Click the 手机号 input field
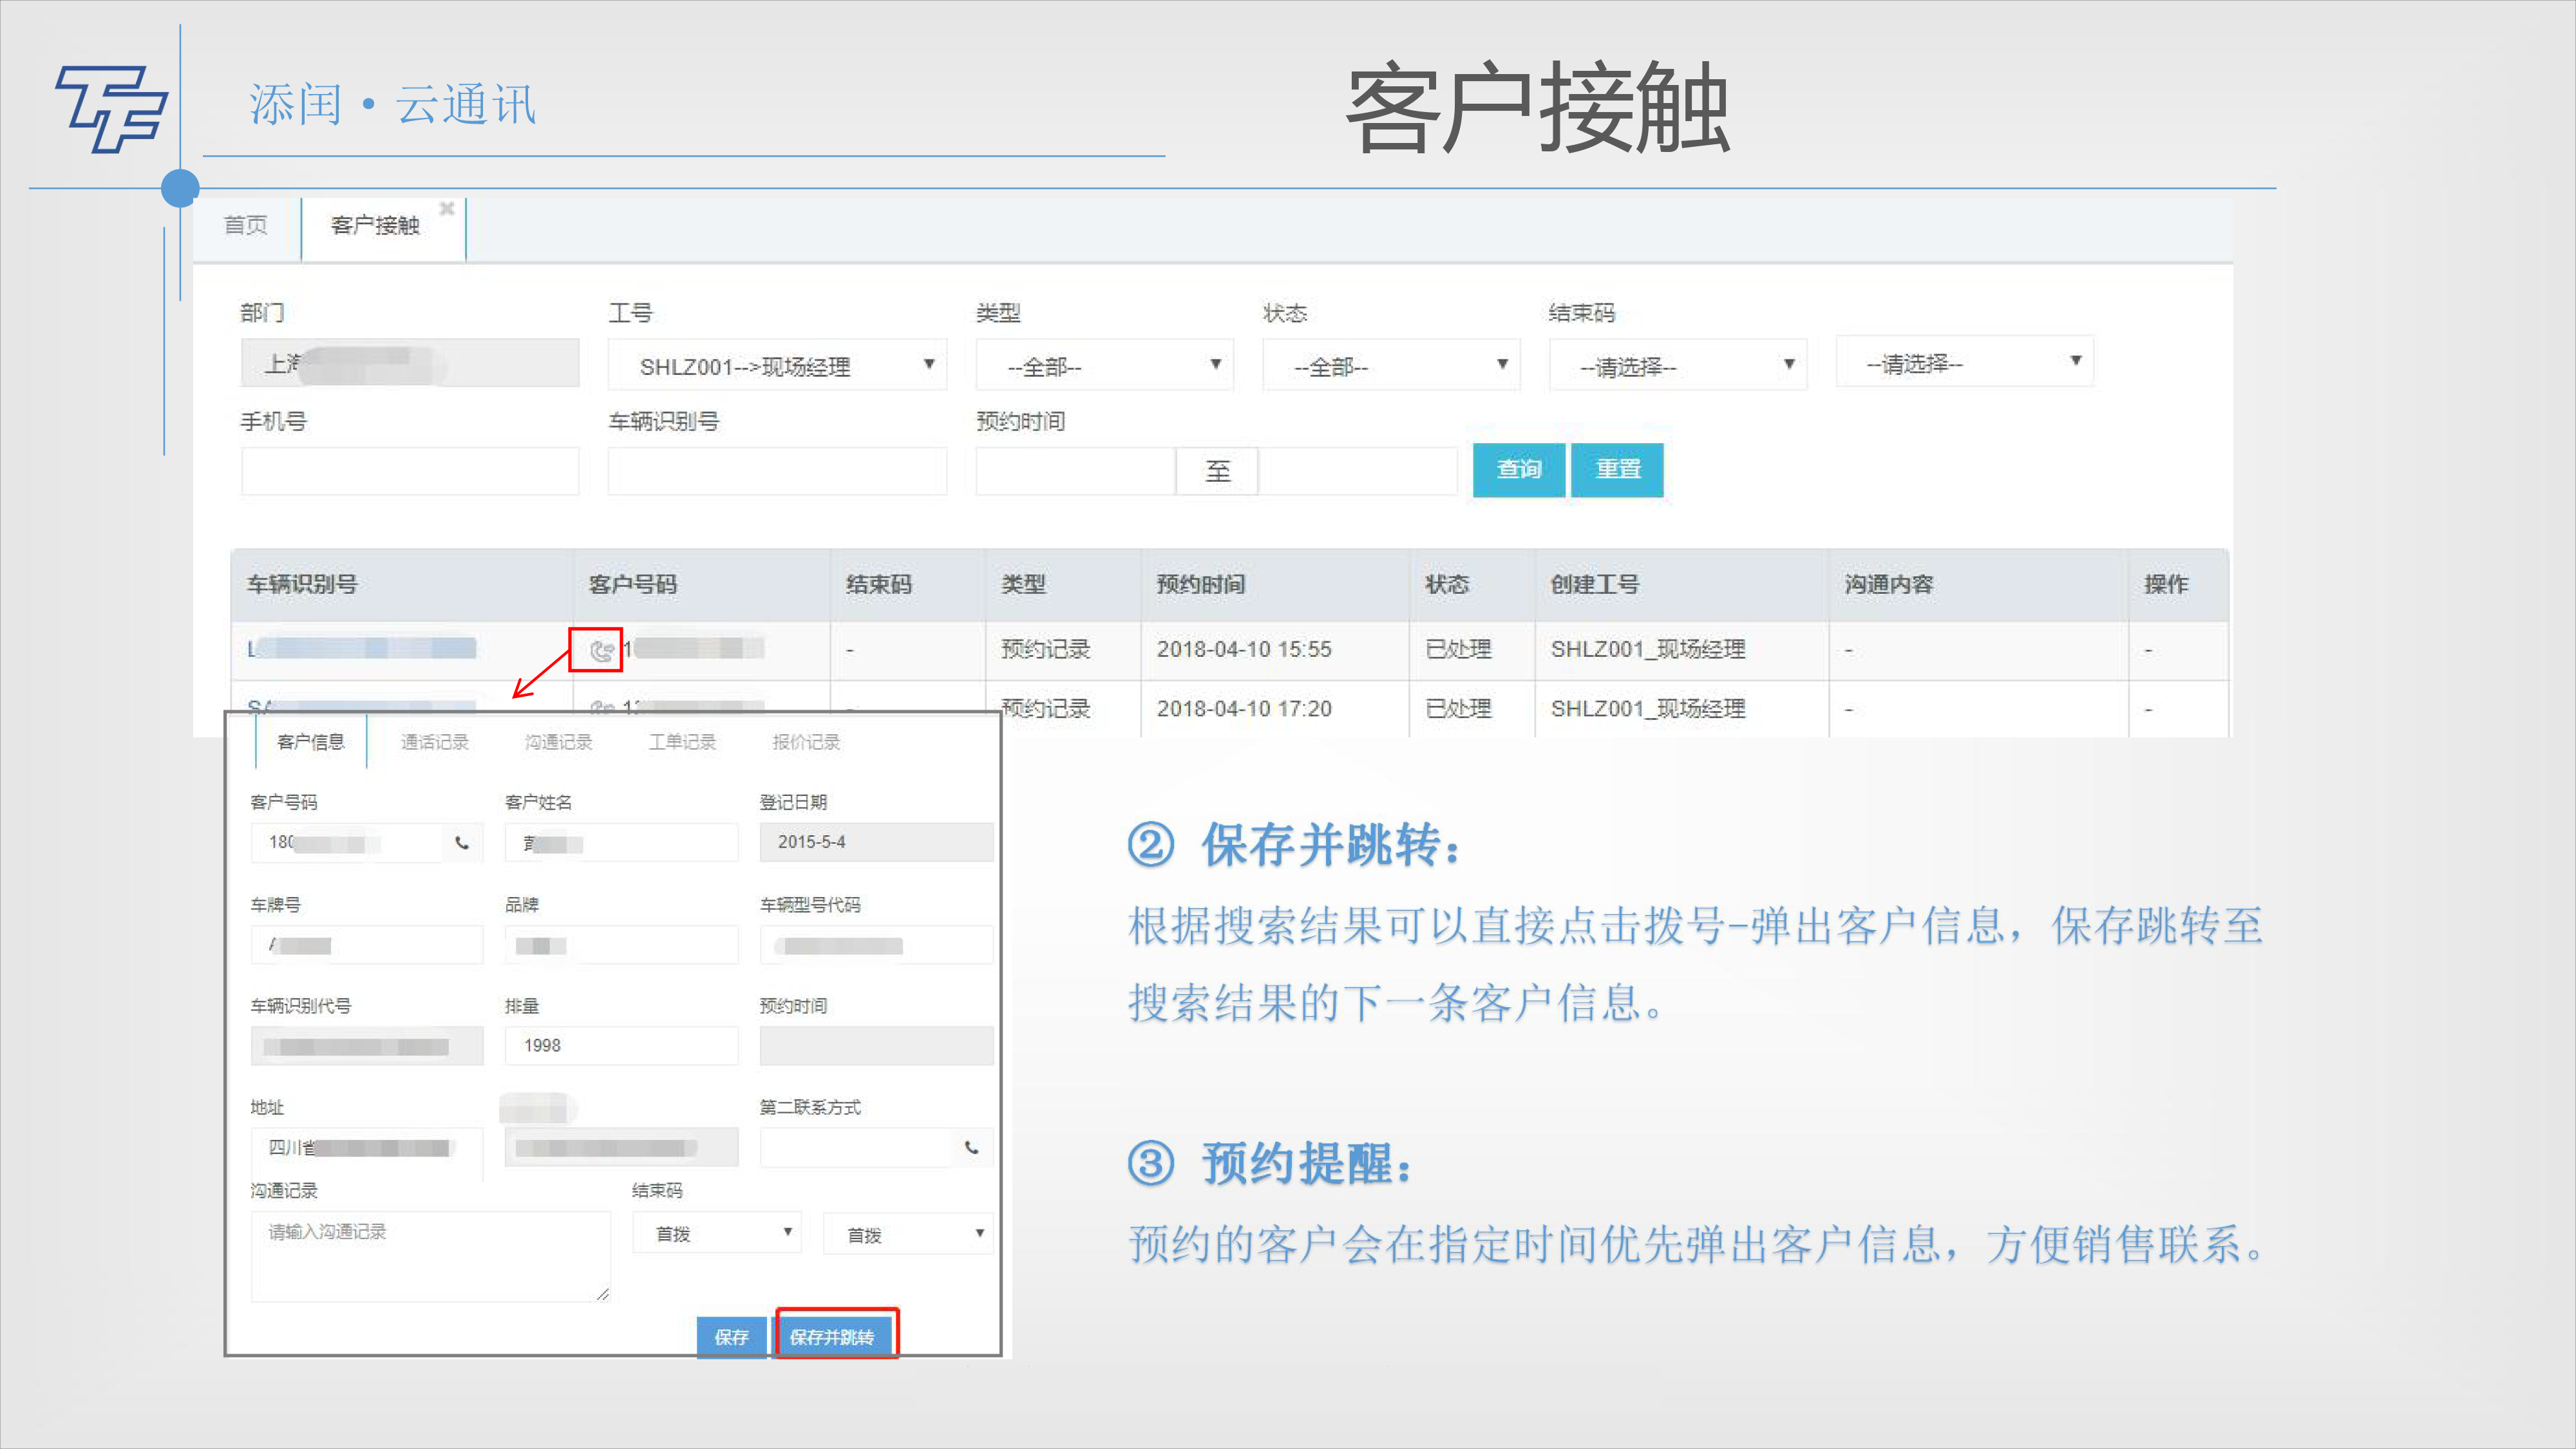Image resolution: width=2576 pixels, height=1449 pixels. click(x=410, y=471)
